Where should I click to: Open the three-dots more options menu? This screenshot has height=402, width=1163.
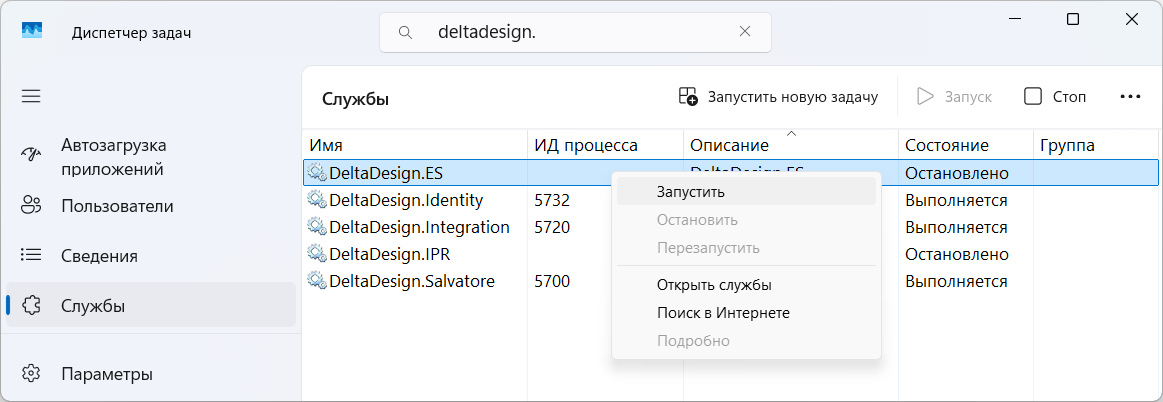pyautogui.click(x=1130, y=96)
